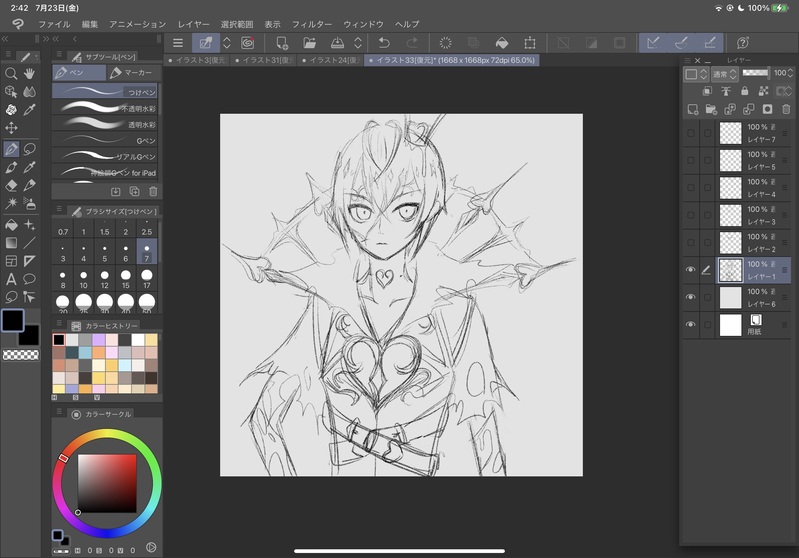This screenshot has width=799, height=558.
Task: Click the fill icon in the command bar
Action: (502, 43)
